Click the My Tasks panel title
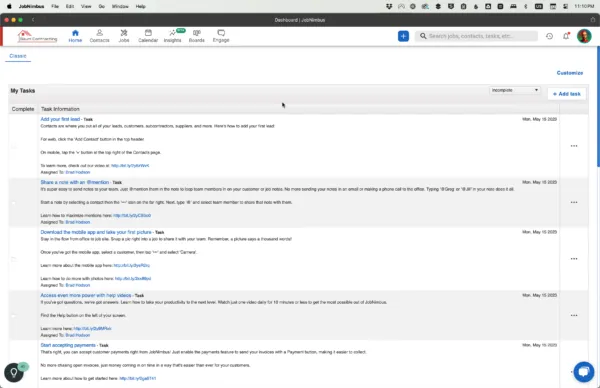Screen dimensions: 600x388 [23, 91]
